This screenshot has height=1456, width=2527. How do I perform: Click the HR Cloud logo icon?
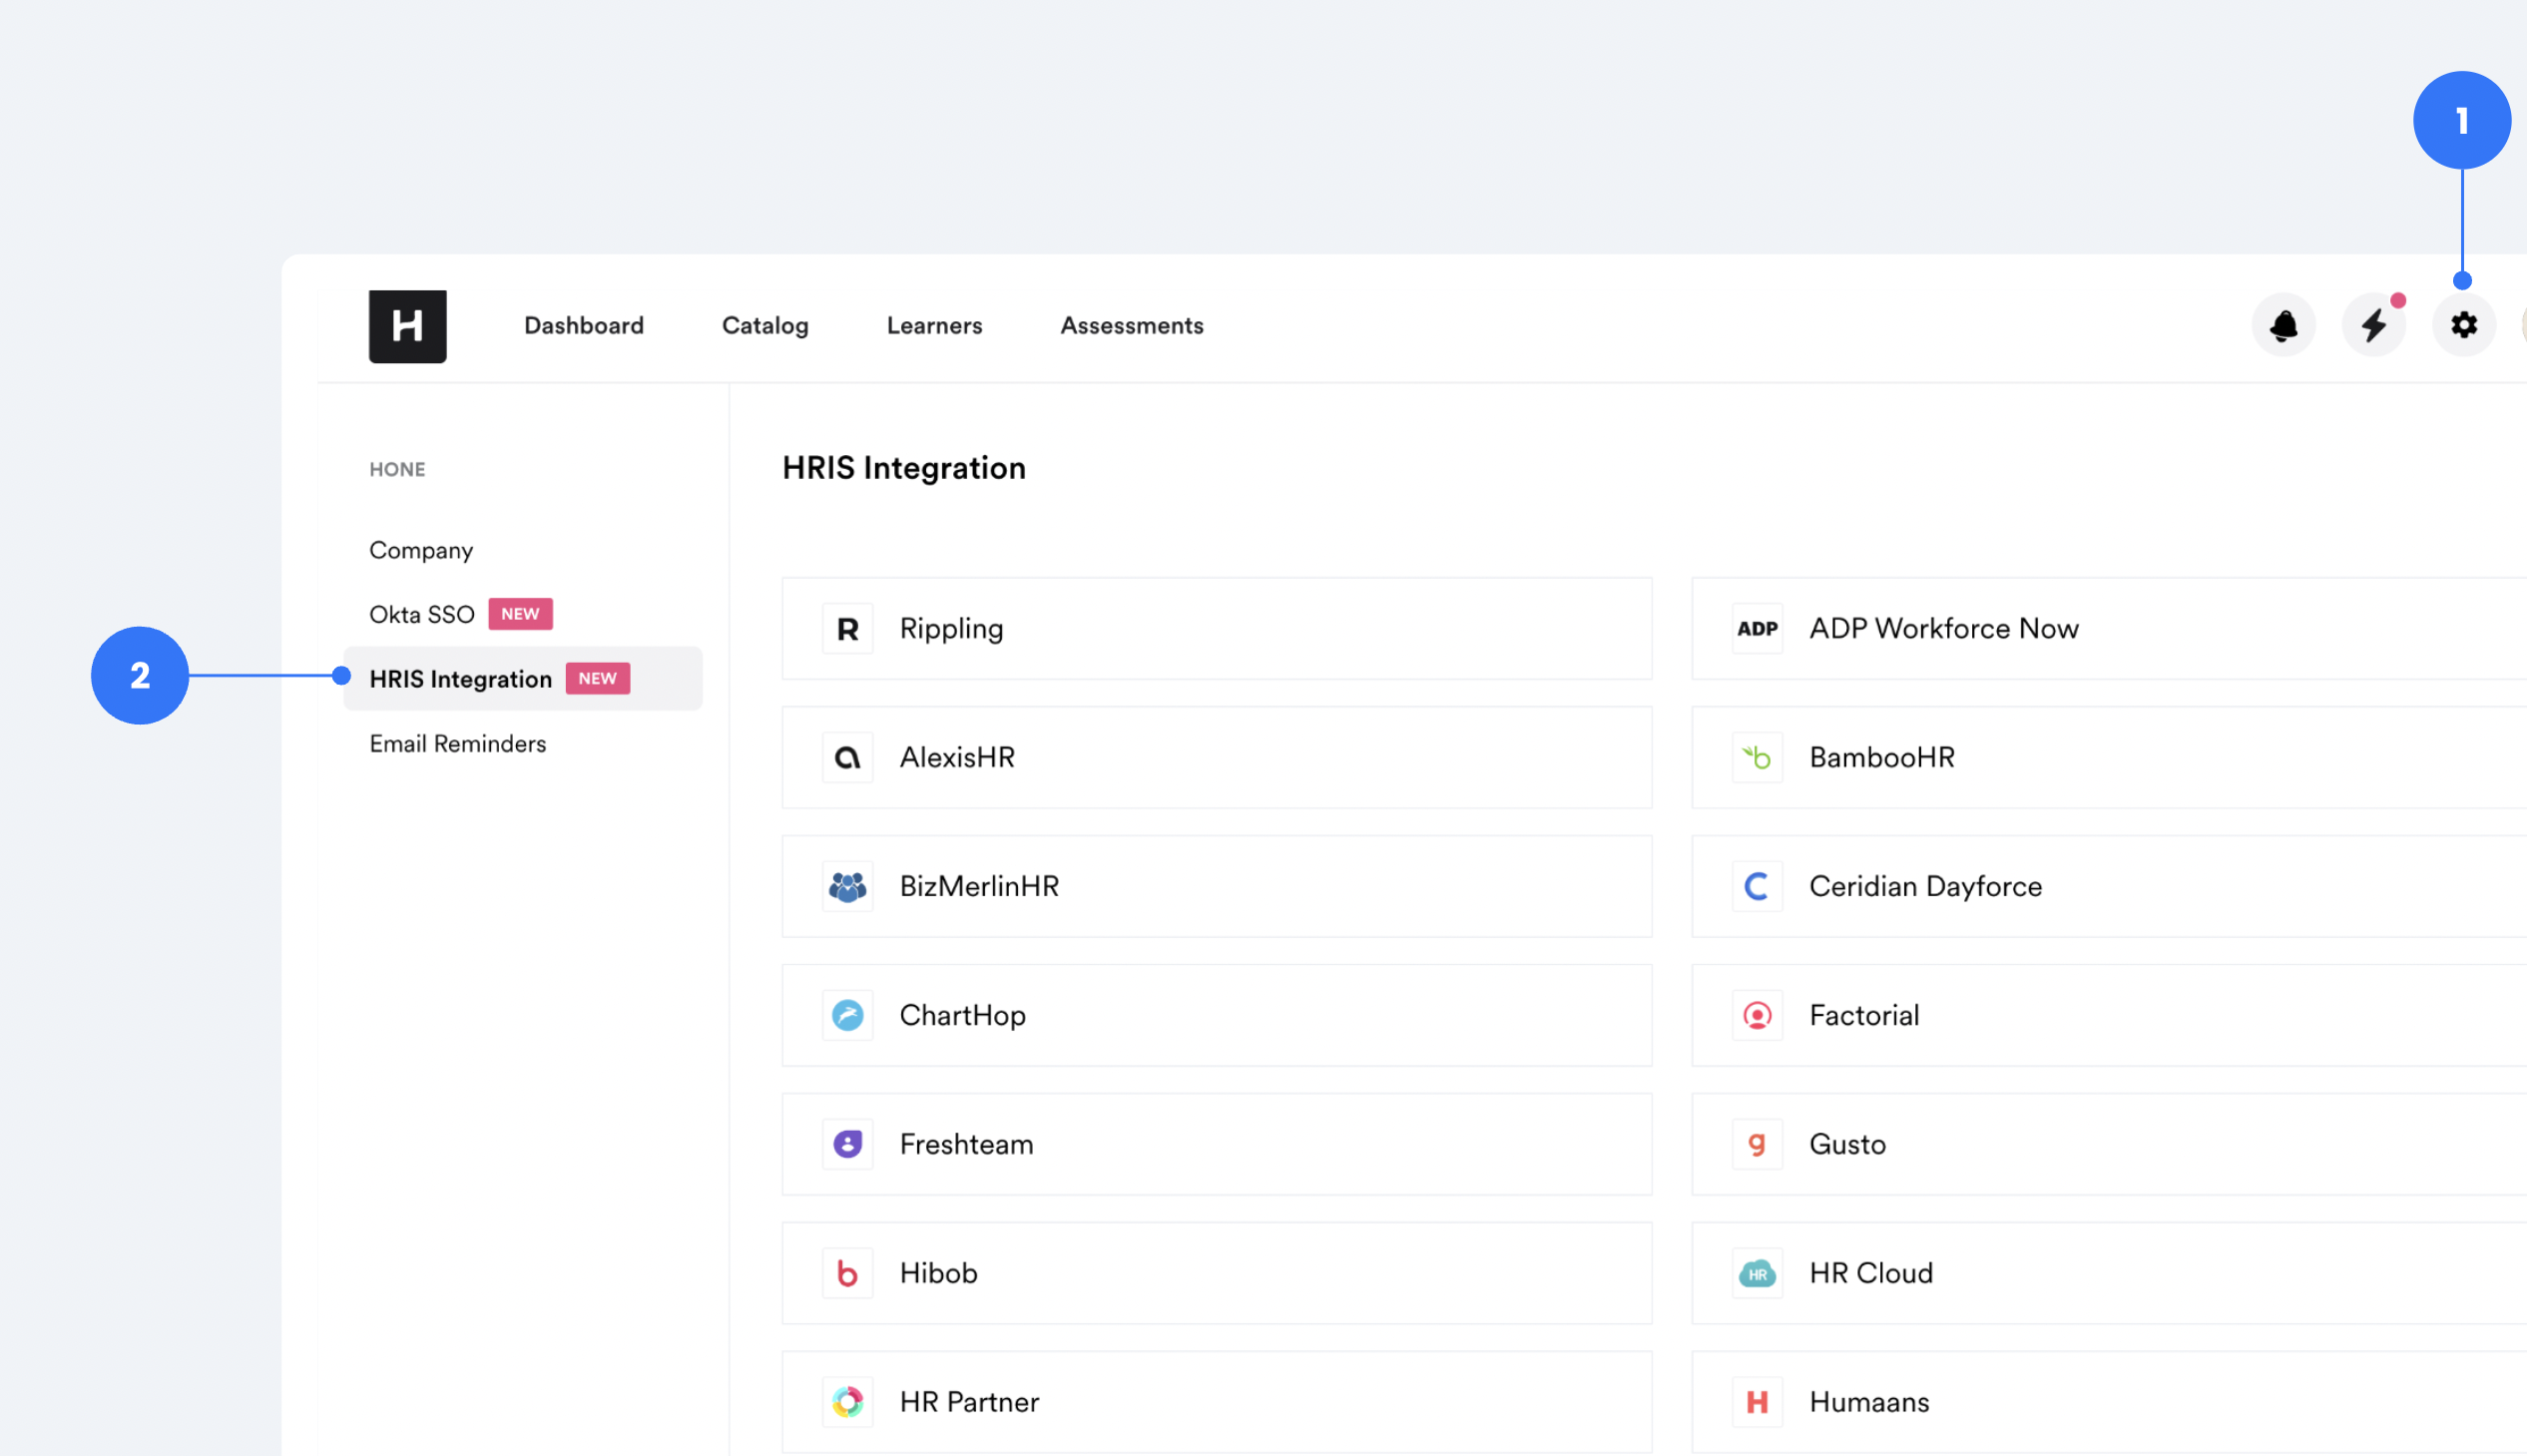click(1757, 1274)
